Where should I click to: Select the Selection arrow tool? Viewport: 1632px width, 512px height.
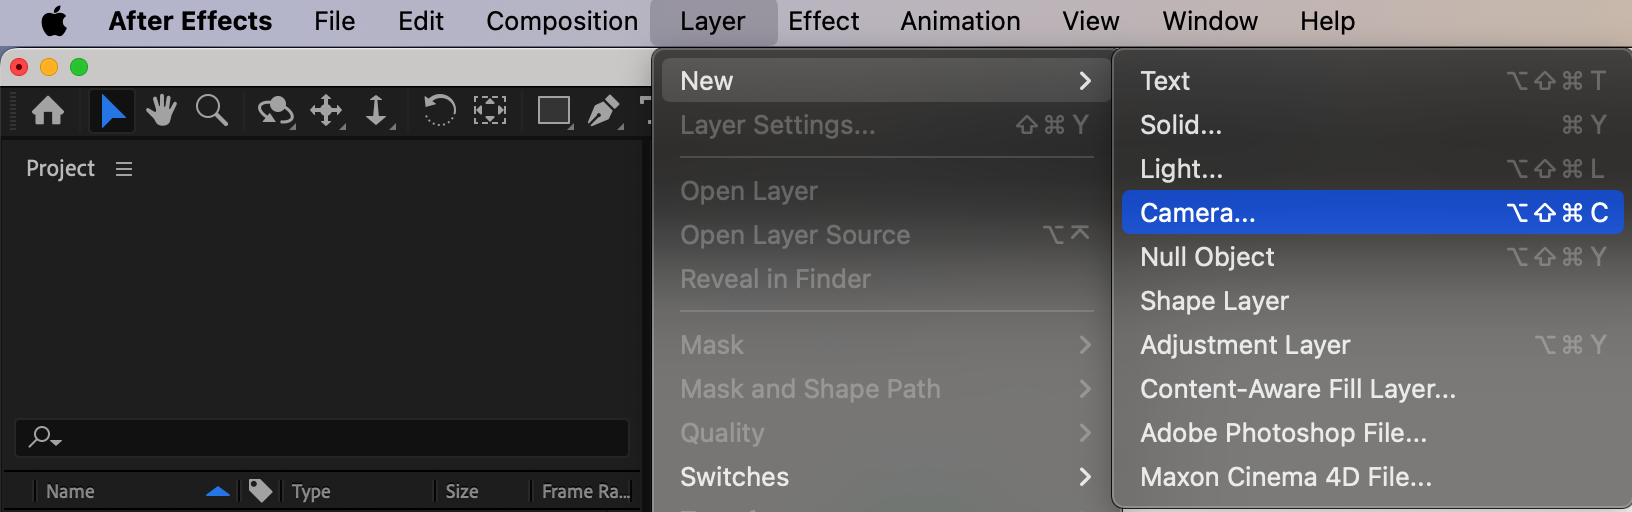(x=112, y=110)
